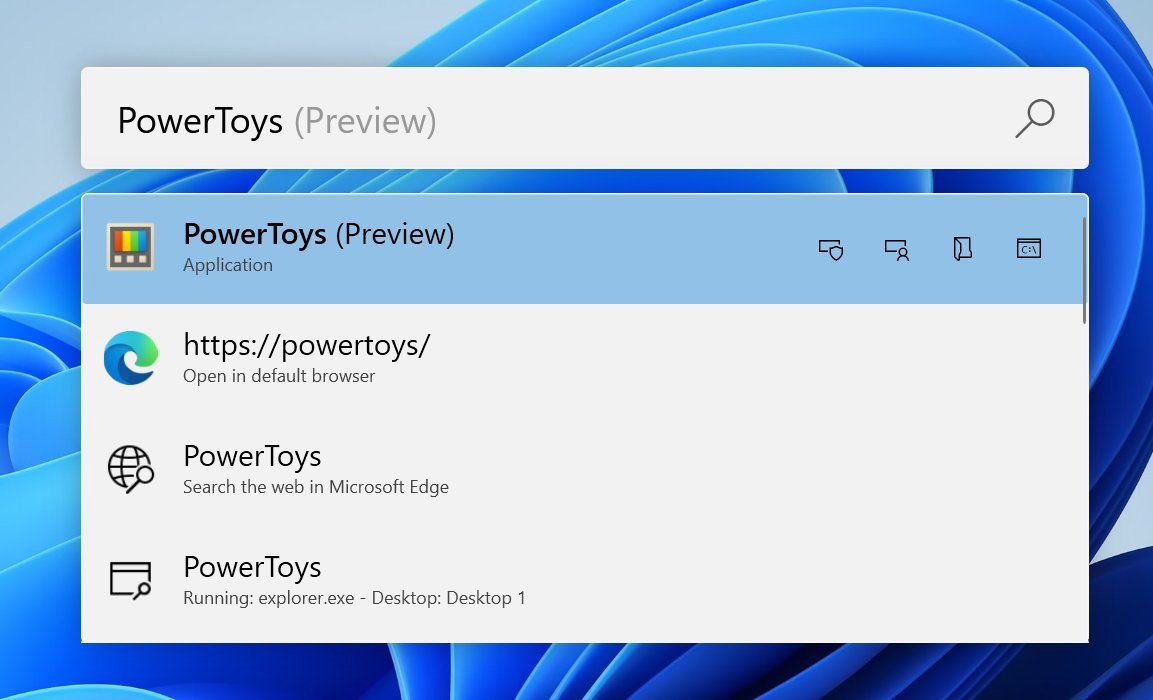Click the Microsoft Edge logo icon
The height and width of the screenshot is (700, 1153).
point(131,358)
